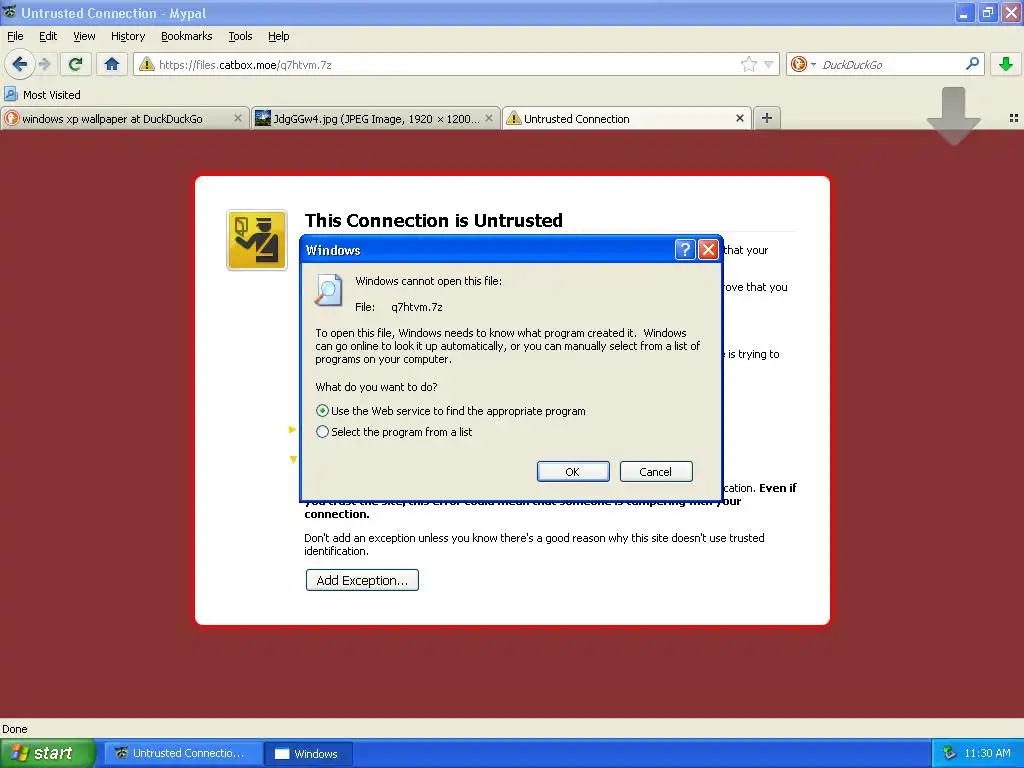The width and height of the screenshot is (1024, 768).
Task: Open a new tab with the plus button
Action: 767,118
